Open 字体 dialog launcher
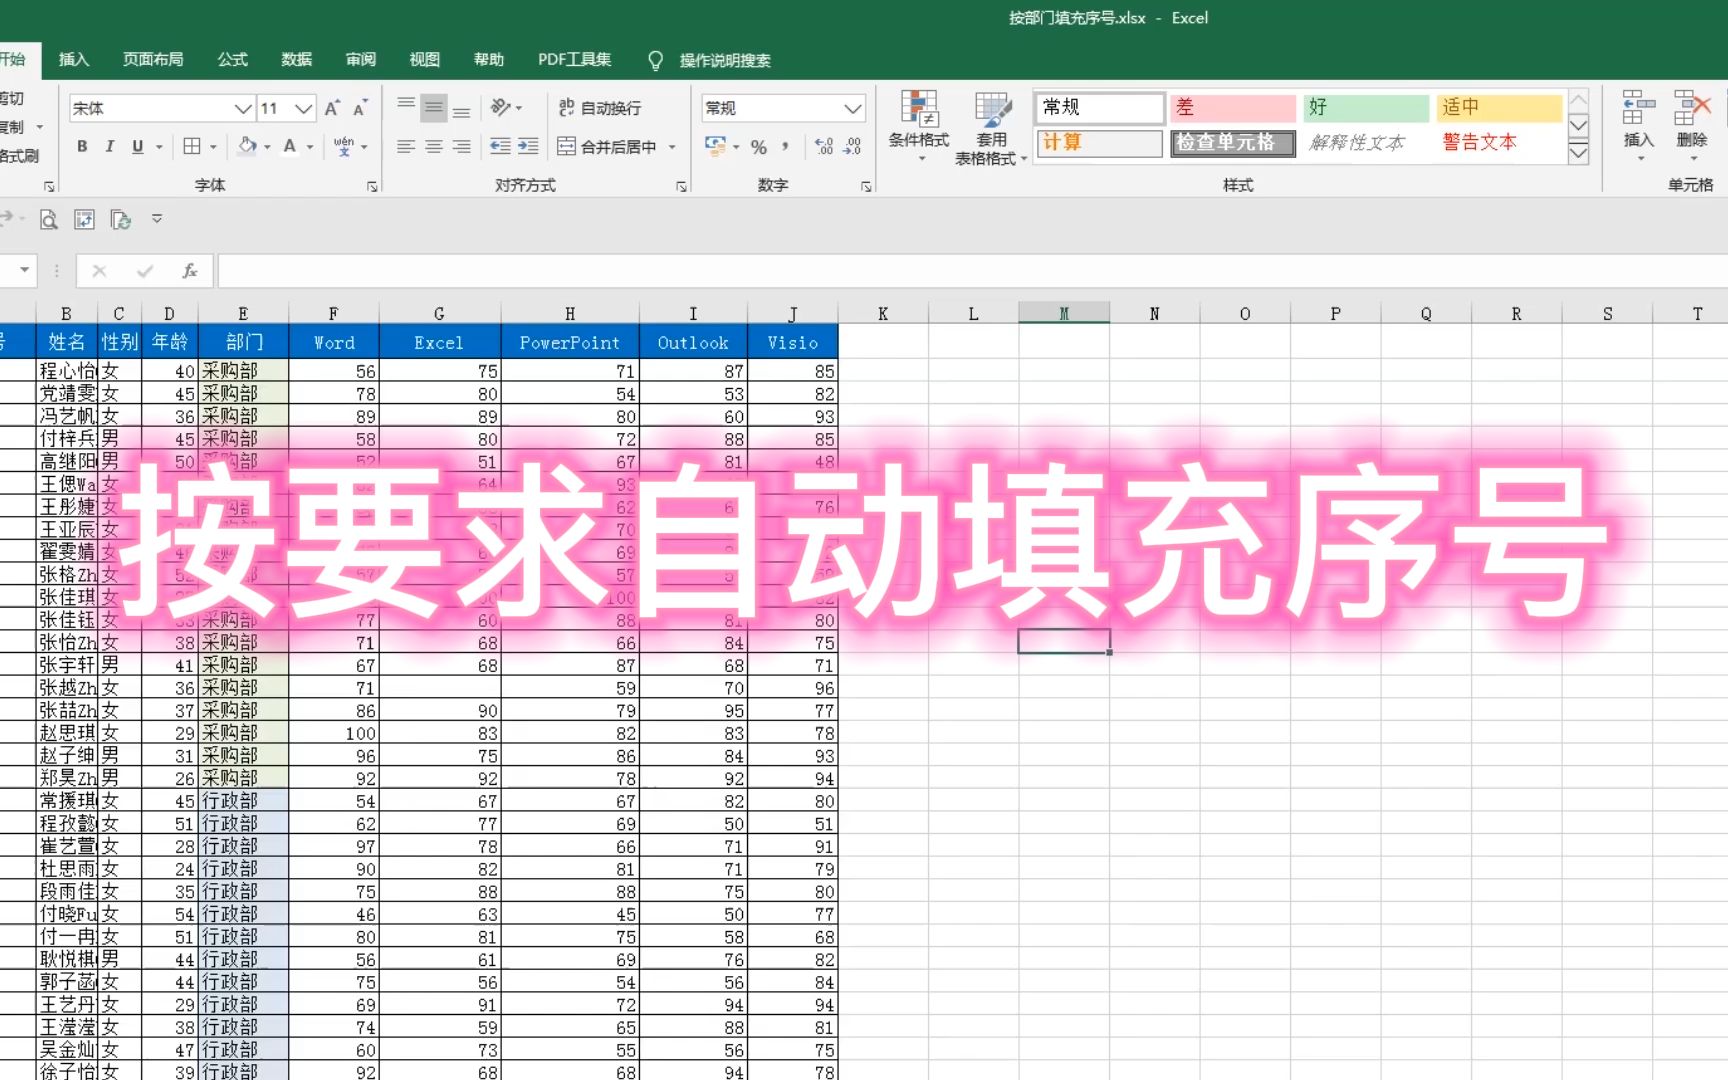The image size is (1728, 1080). pyautogui.click(x=372, y=187)
